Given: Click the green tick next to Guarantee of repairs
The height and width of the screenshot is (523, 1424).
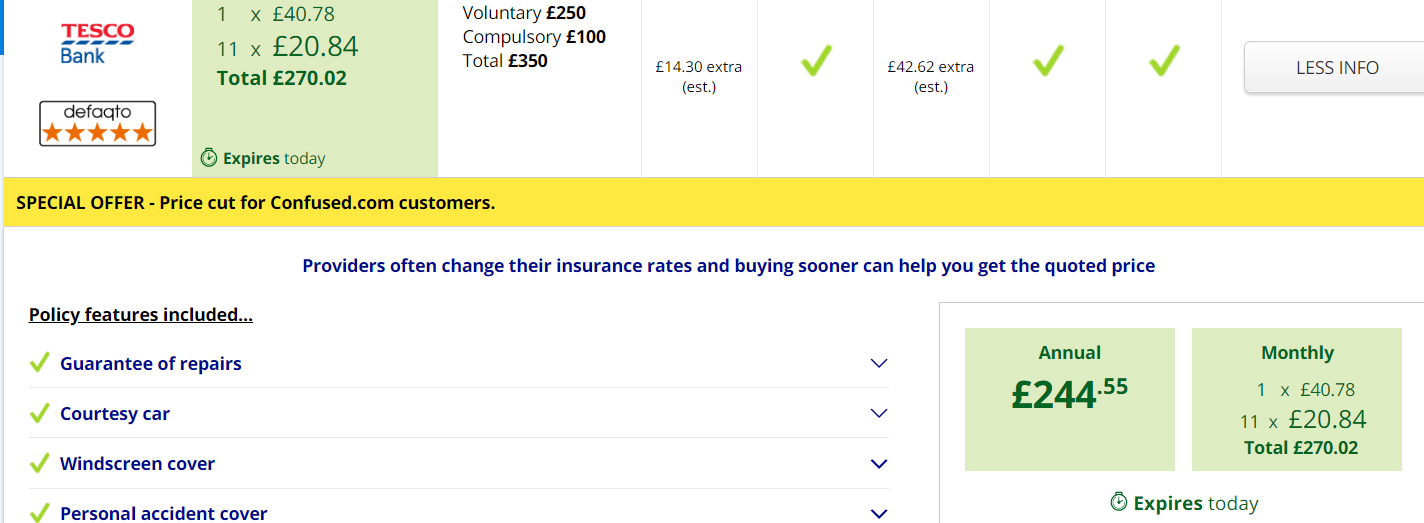Looking at the screenshot, I should tap(40, 362).
